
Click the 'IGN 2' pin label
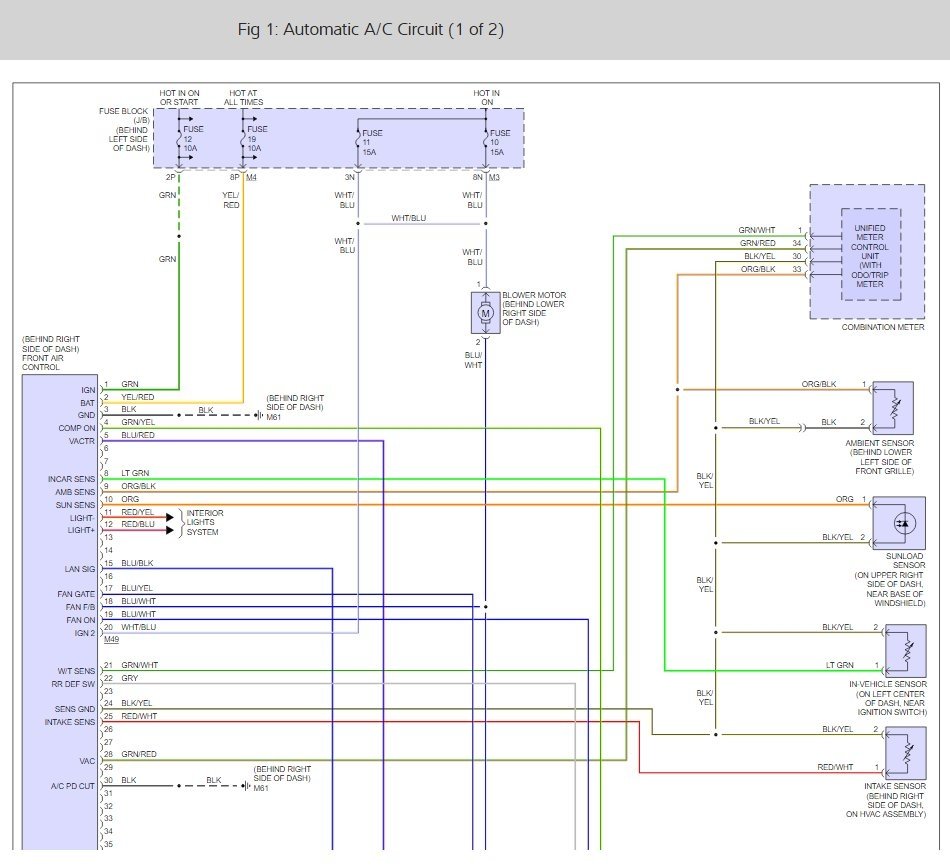(x=85, y=634)
